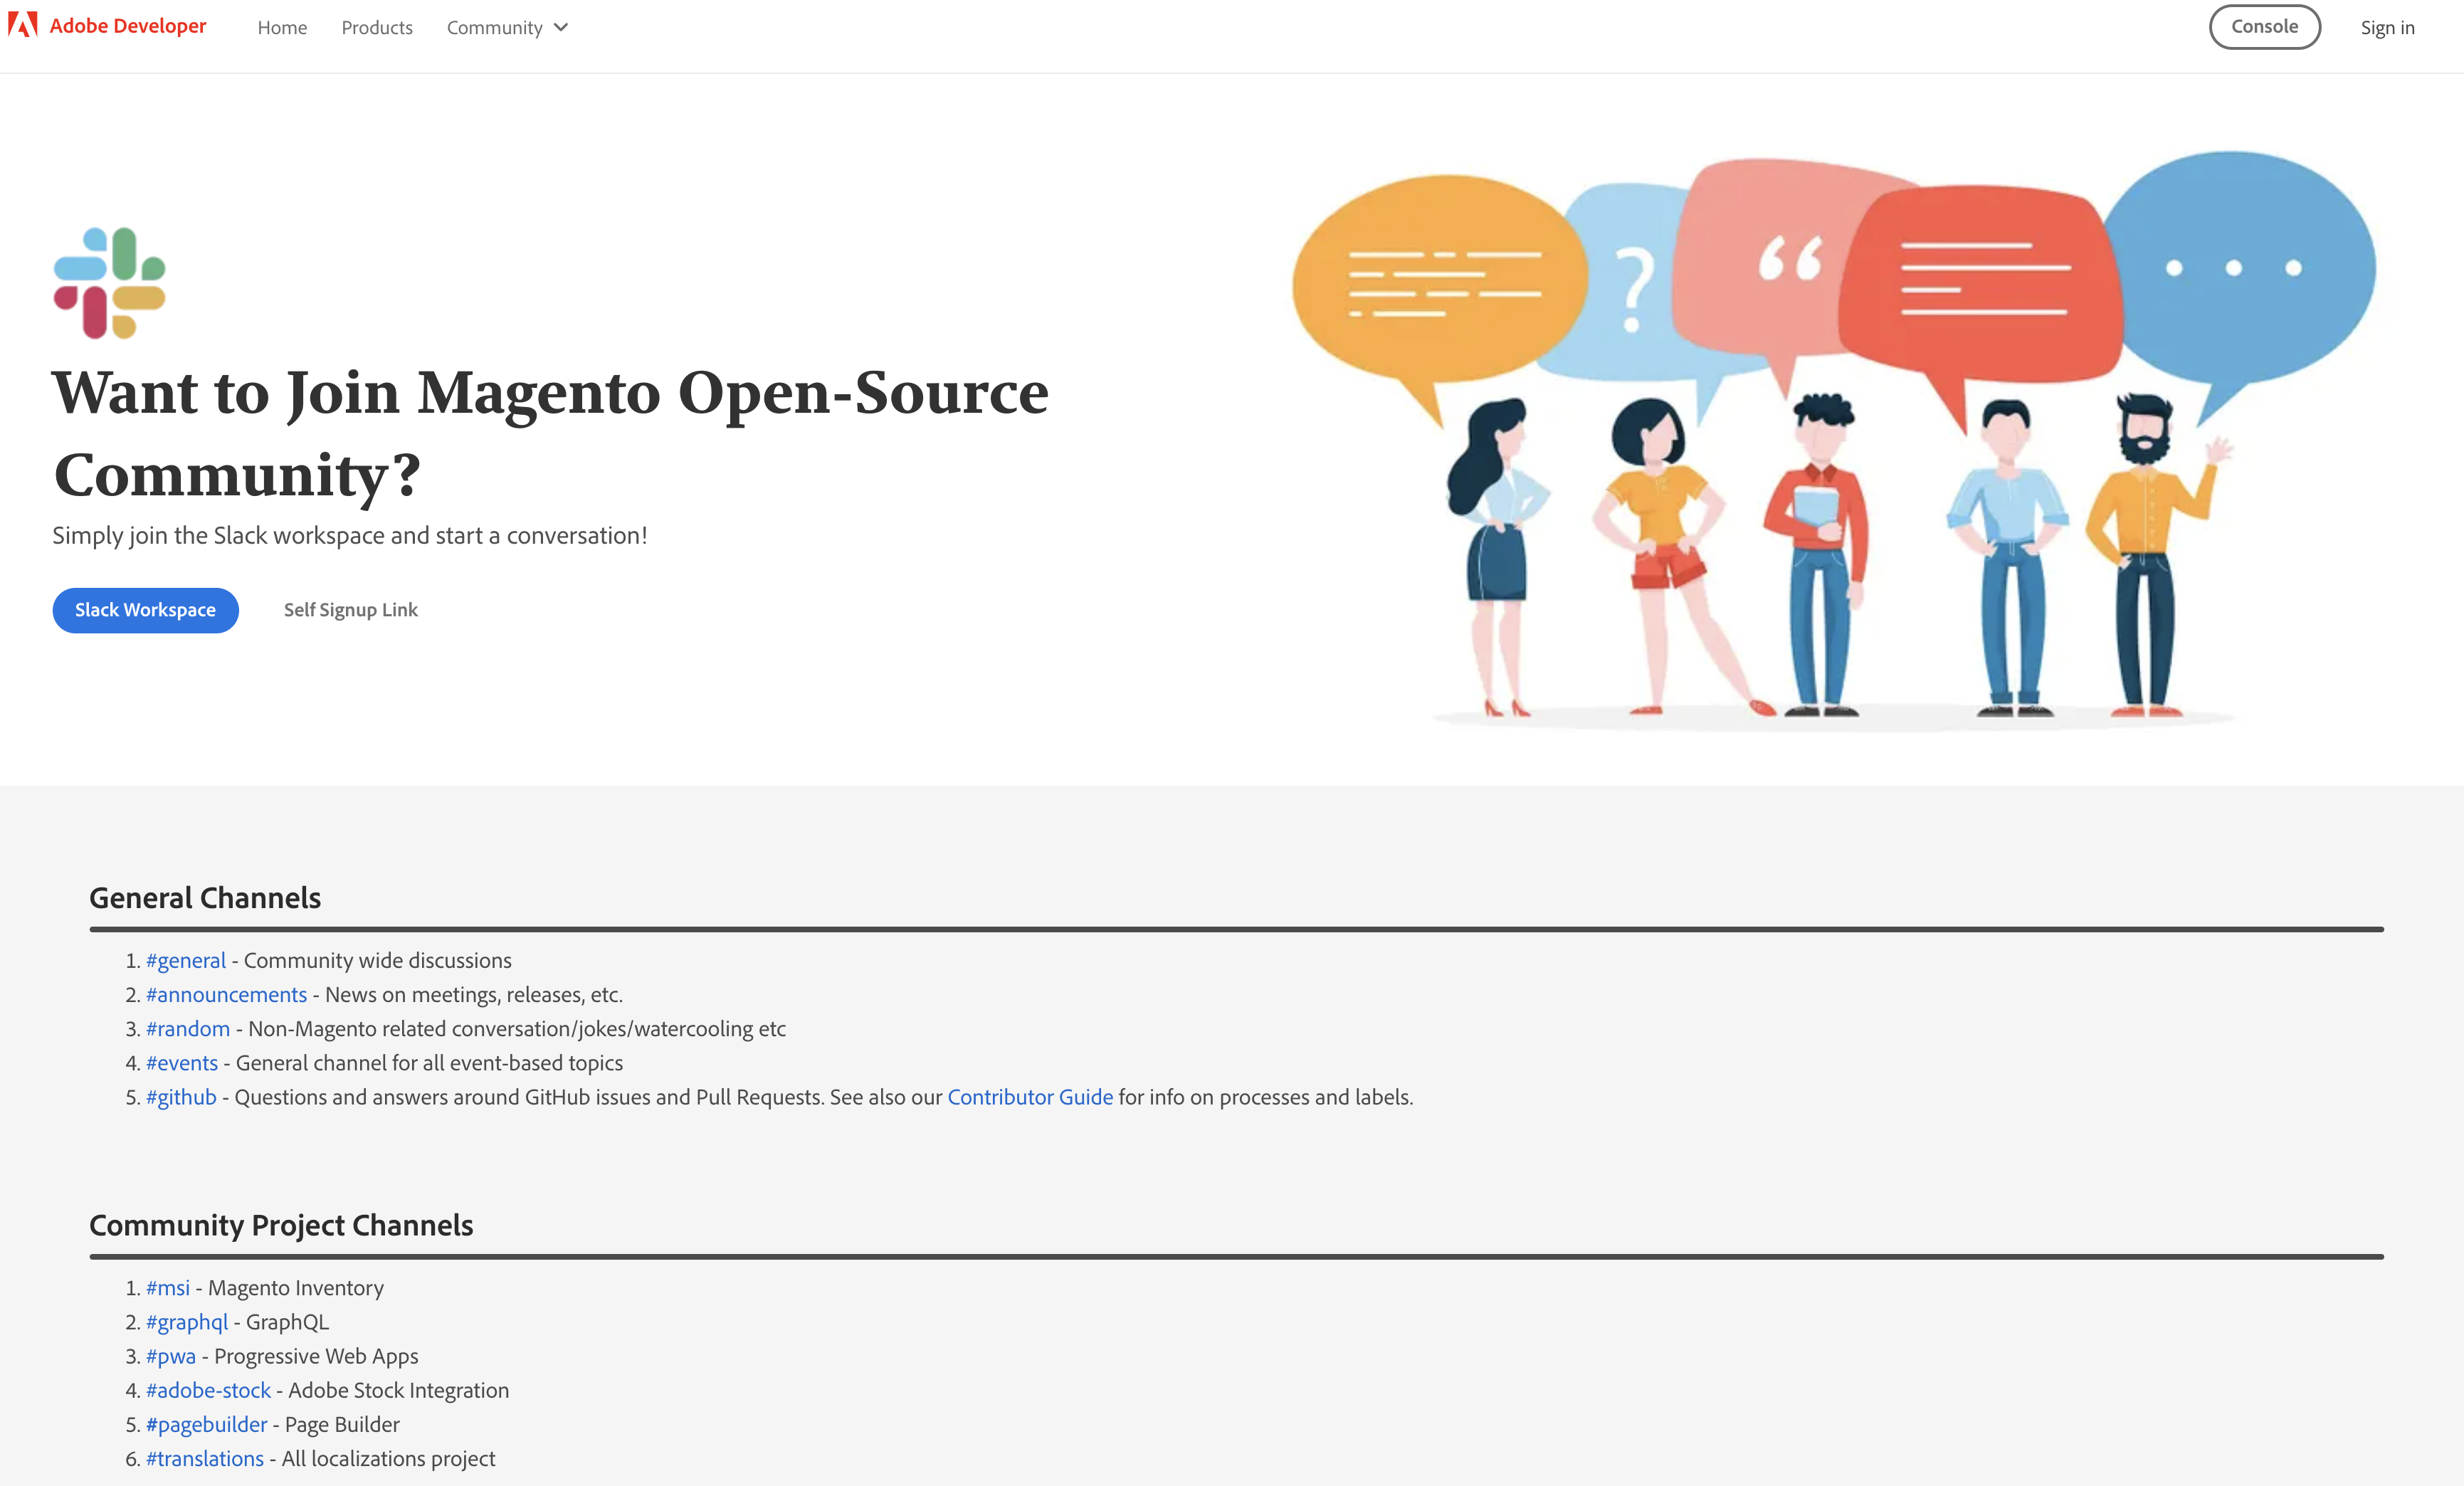Open the #general channel link
This screenshot has height=1486, width=2464.
tap(186, 960)
